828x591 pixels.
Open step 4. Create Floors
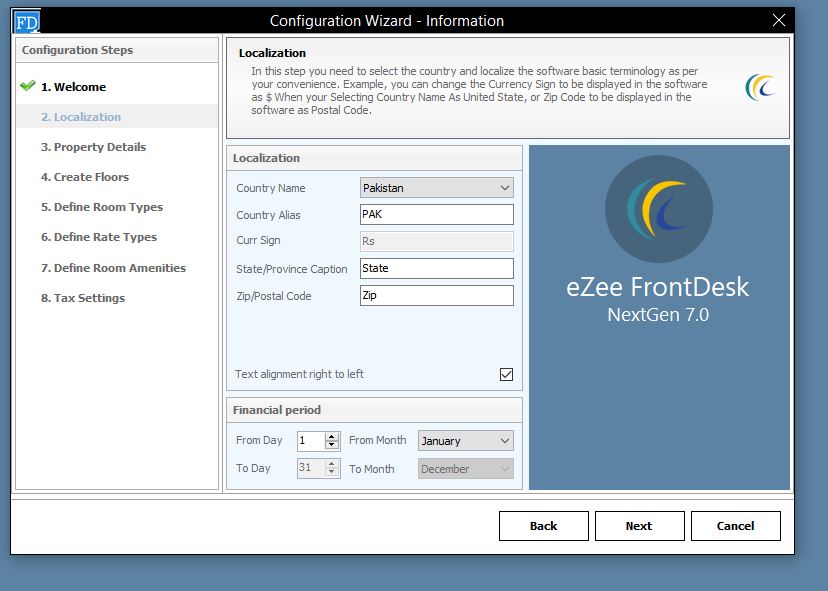coord(85,177)
